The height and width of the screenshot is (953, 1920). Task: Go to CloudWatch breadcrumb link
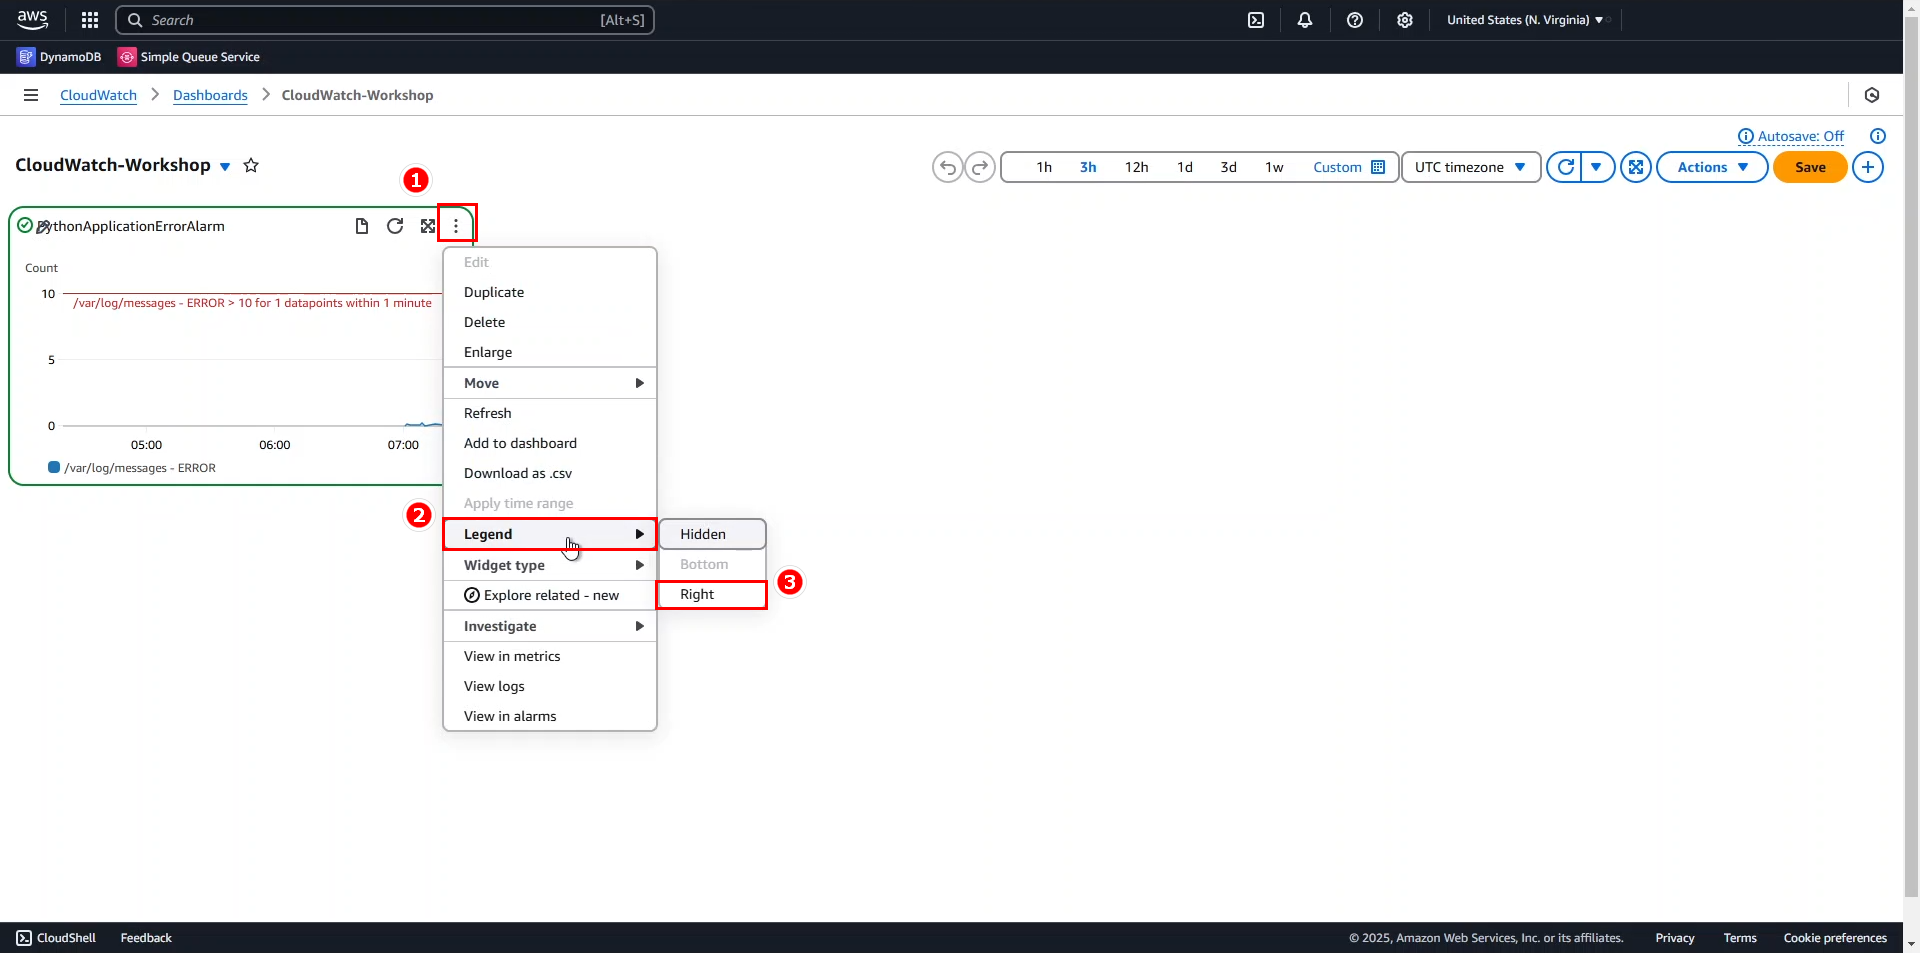(x=98, y=95)
